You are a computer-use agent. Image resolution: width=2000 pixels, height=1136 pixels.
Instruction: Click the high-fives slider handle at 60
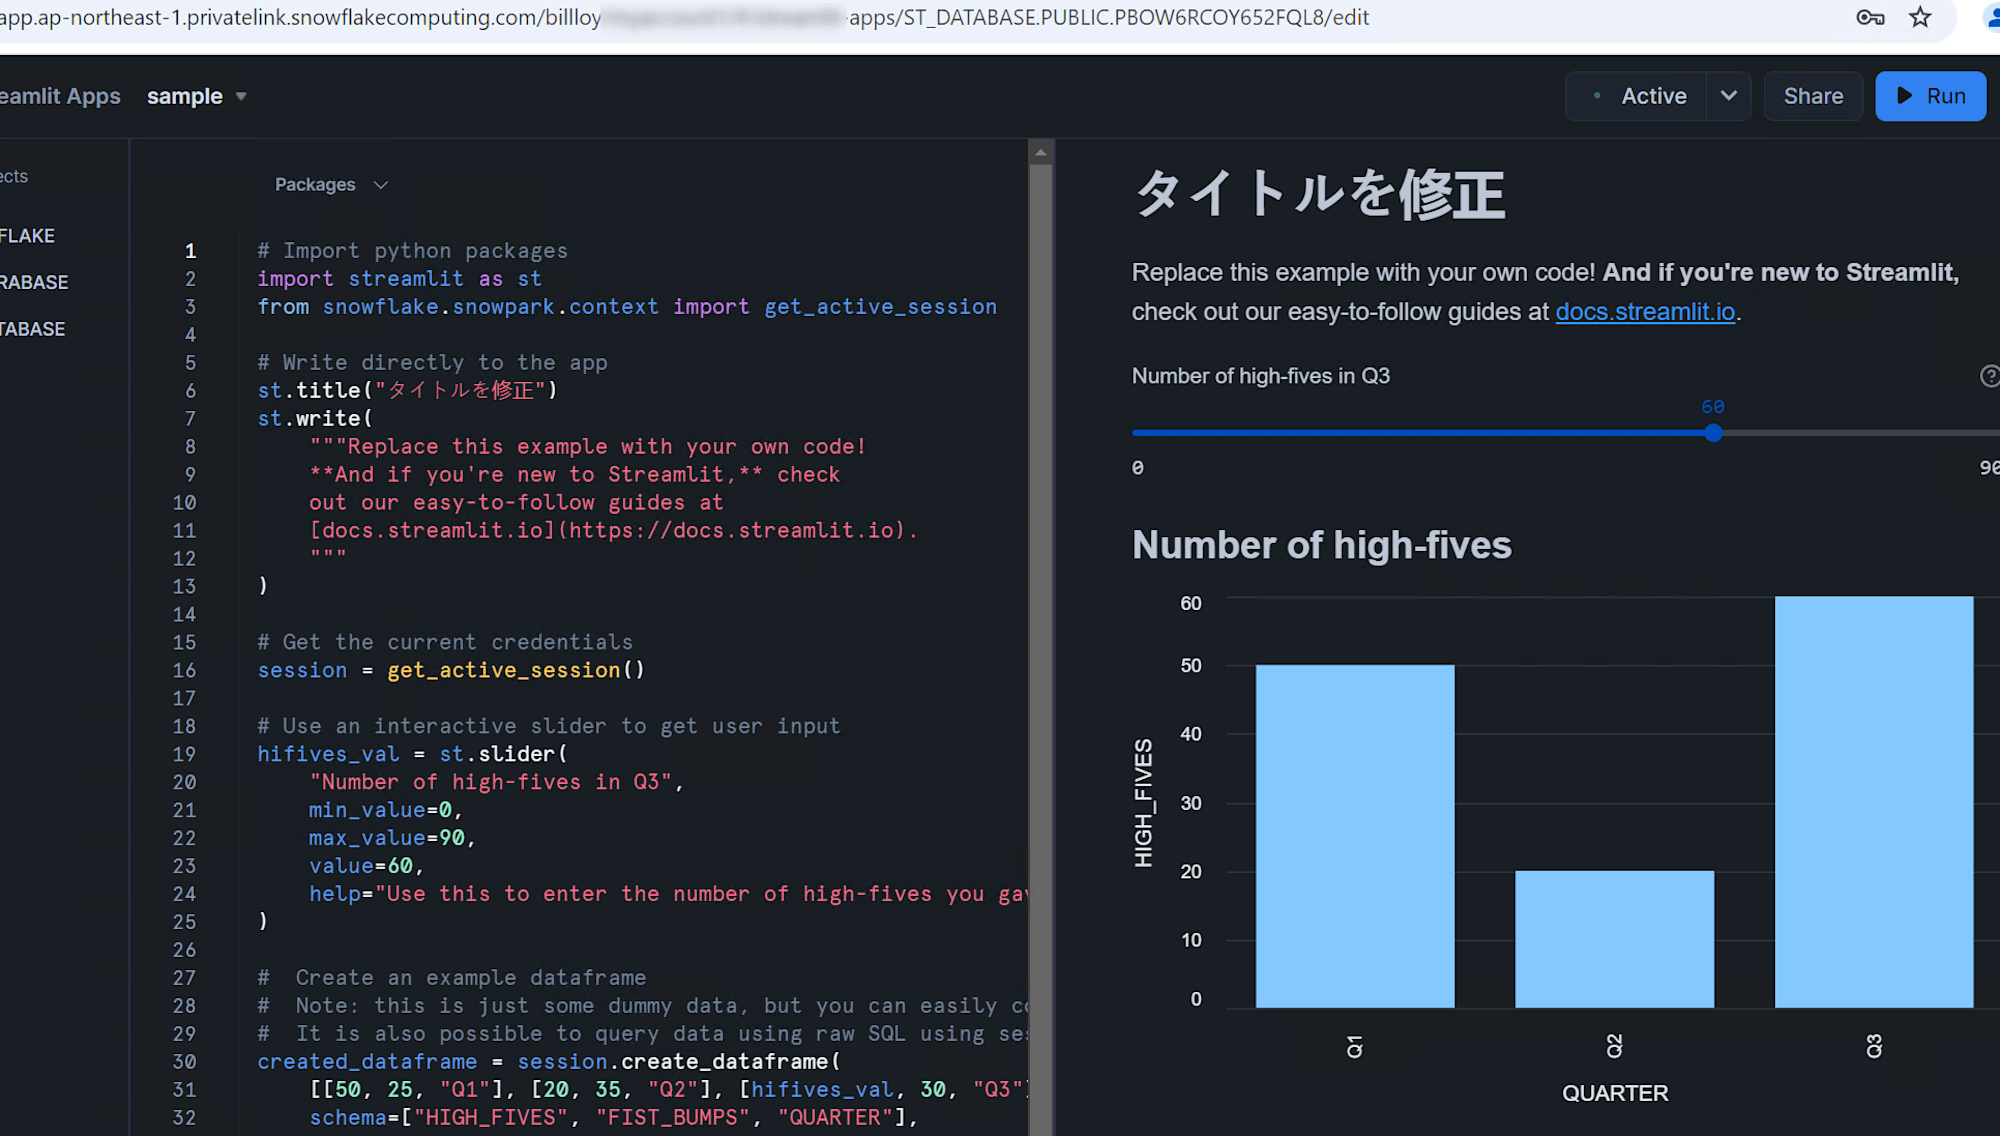1713,433
